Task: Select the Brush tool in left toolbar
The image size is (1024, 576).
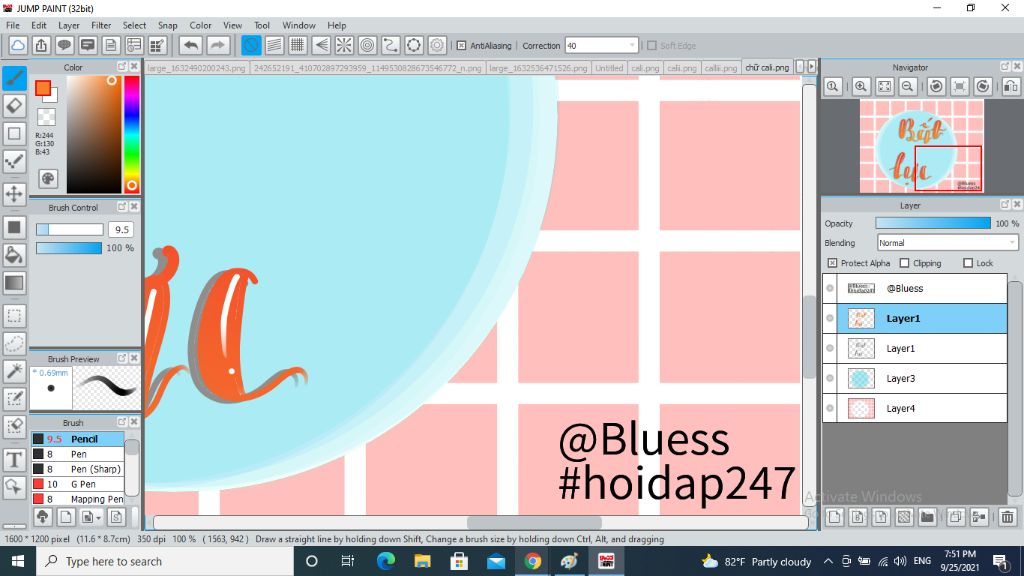Action: click(14, 78)
